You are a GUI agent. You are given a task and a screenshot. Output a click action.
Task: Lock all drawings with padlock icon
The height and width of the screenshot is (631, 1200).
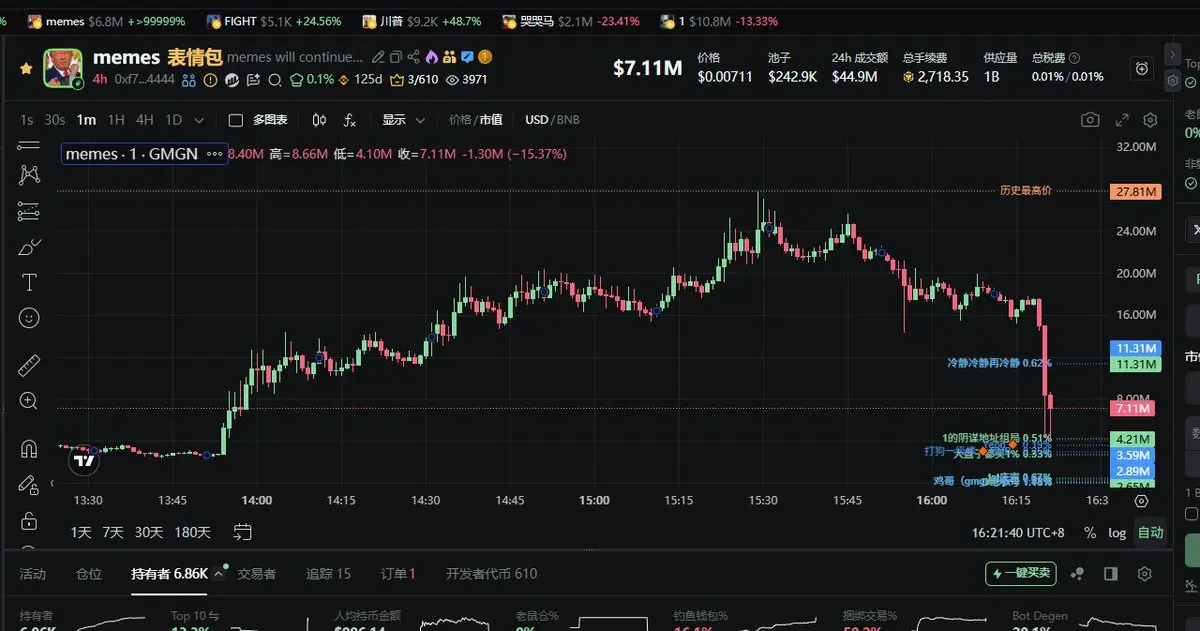[x=29, y=521]
